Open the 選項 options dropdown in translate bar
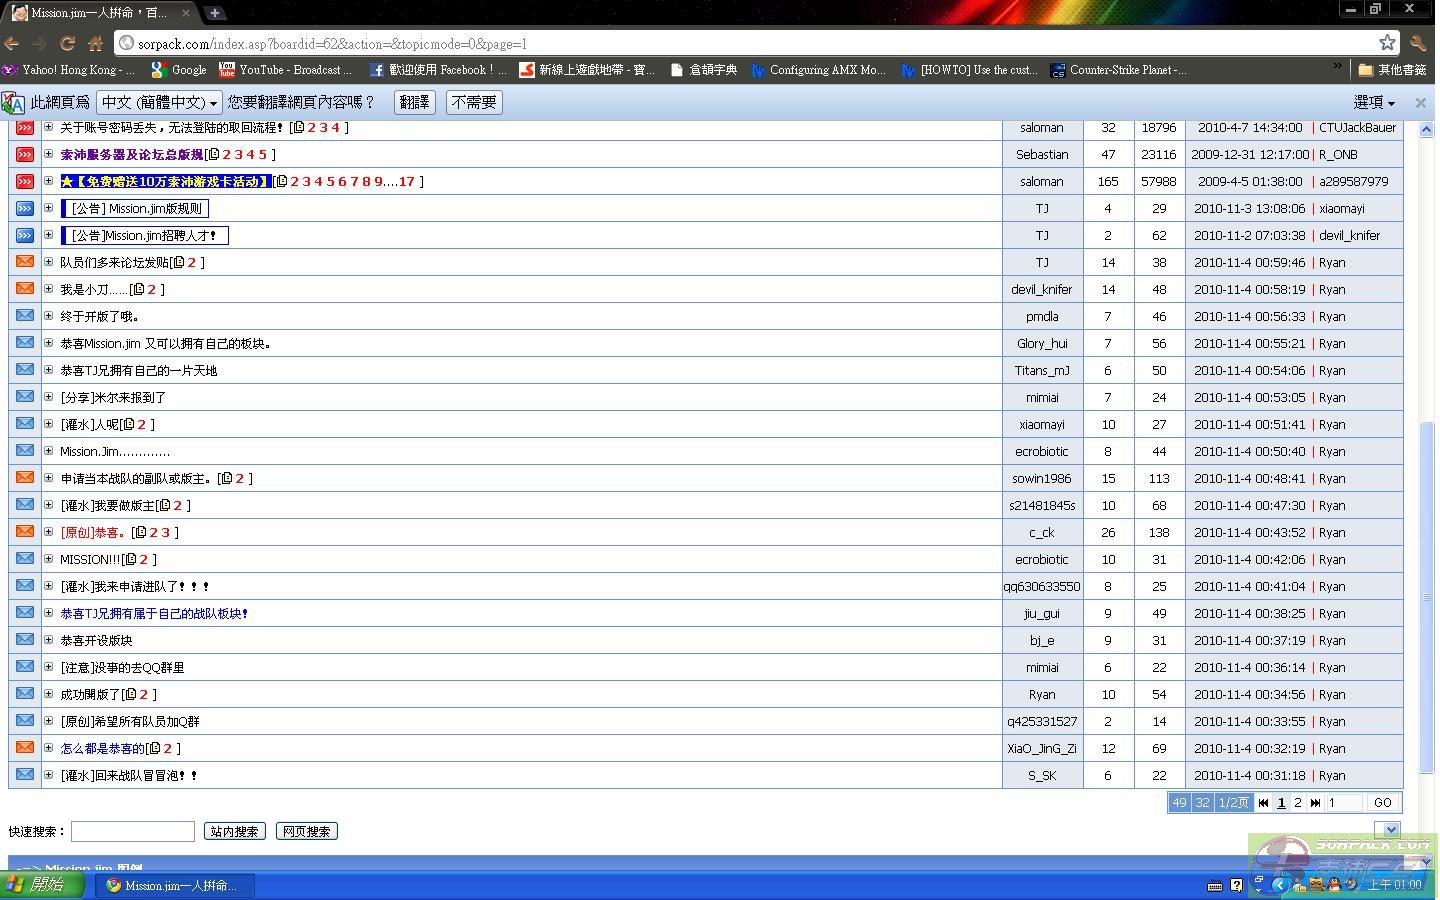Screen dimensions: 1440x900 (1374, 102)
